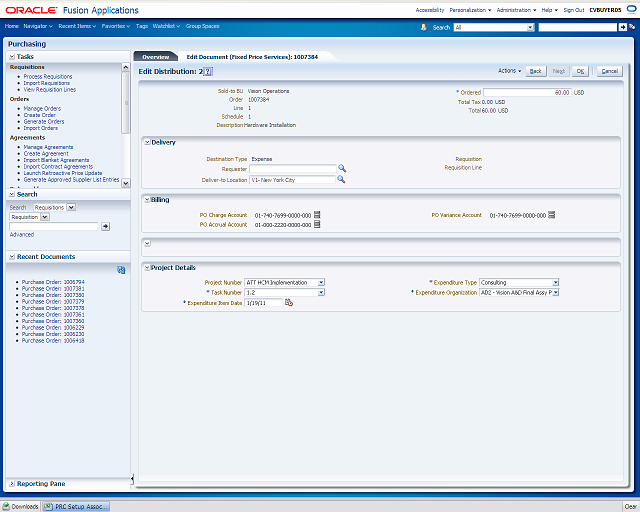Select the Edit Document 1007384 tab
The image size is (640, 512).
click(x=252, y=57)
